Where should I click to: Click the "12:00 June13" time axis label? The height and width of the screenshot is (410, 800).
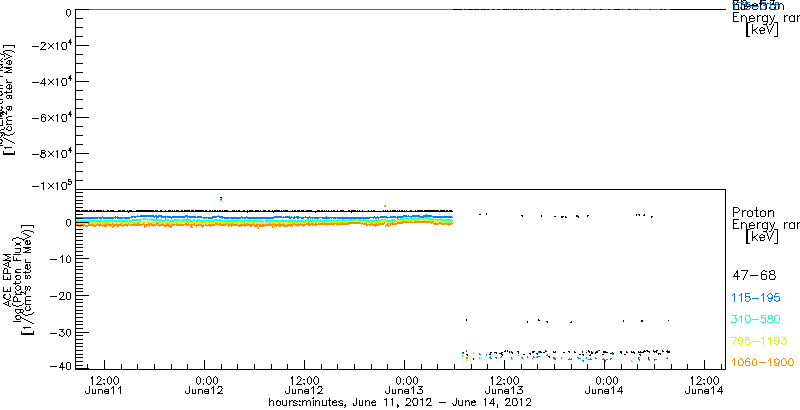click(x=505, y=385)
